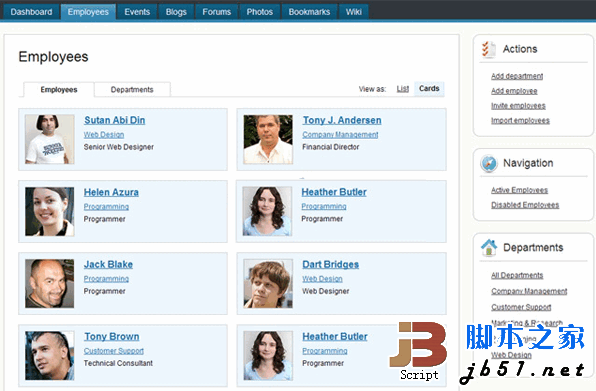Open Tony J. Andersen's profile photo

point(268,139)
